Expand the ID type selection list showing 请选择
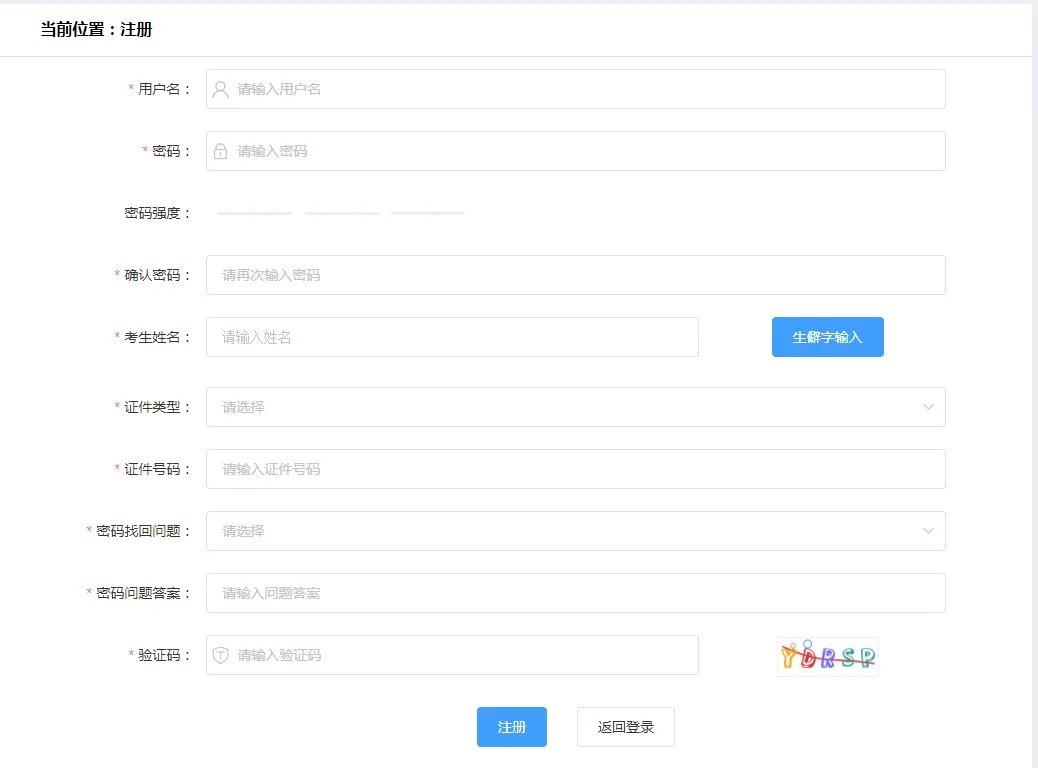 point(575,407)
